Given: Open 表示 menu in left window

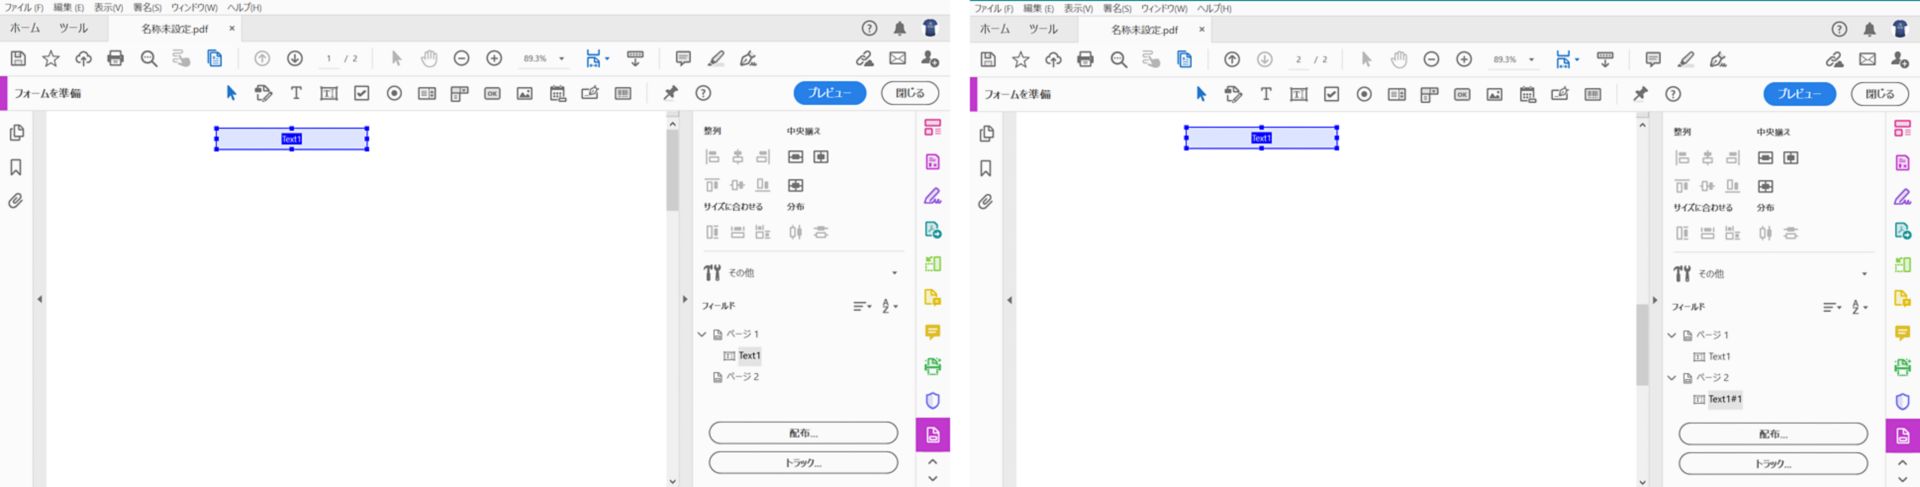Looking at the screenshot, I should point(109,7).
